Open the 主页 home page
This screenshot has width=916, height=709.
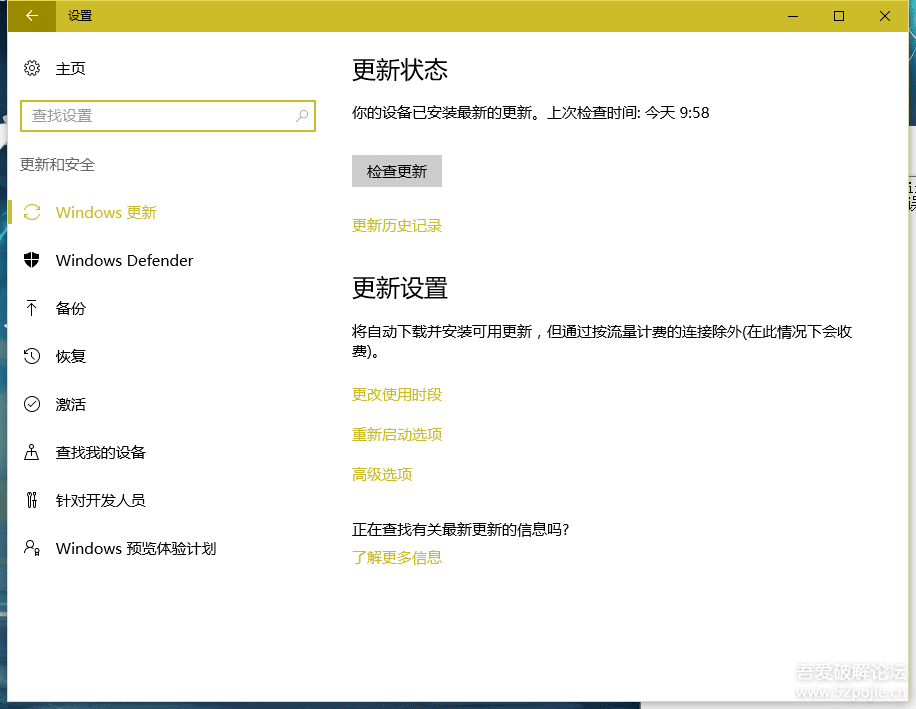(70, 68)
